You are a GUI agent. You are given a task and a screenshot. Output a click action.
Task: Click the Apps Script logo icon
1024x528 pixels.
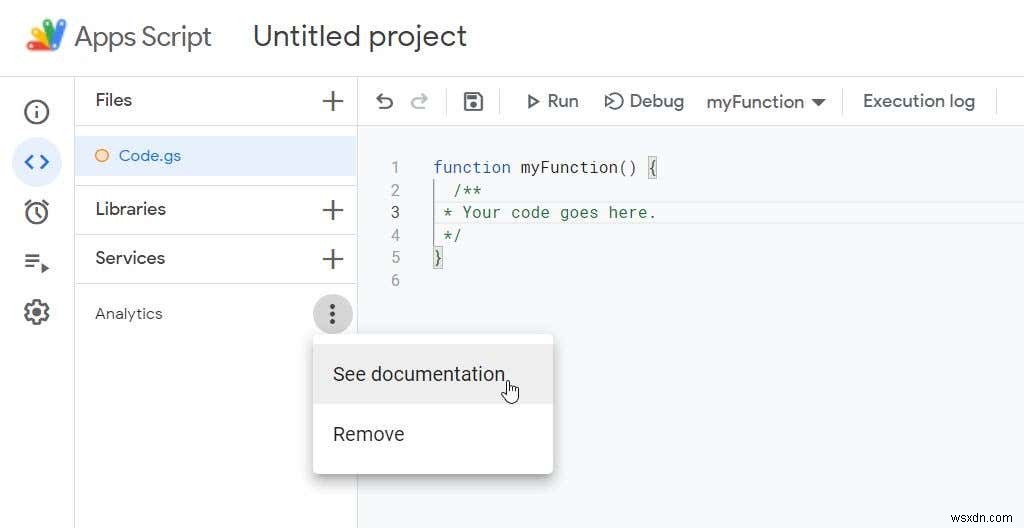46,36
